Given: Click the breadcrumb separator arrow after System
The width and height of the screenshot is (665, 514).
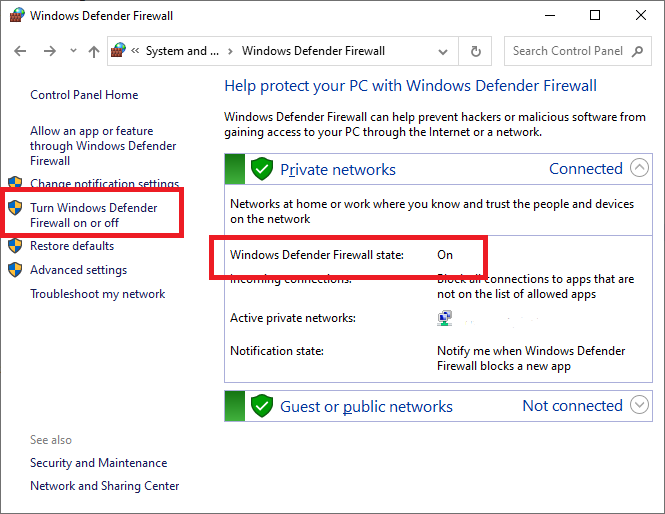Looking at the screenshot, I should [230, 51].
